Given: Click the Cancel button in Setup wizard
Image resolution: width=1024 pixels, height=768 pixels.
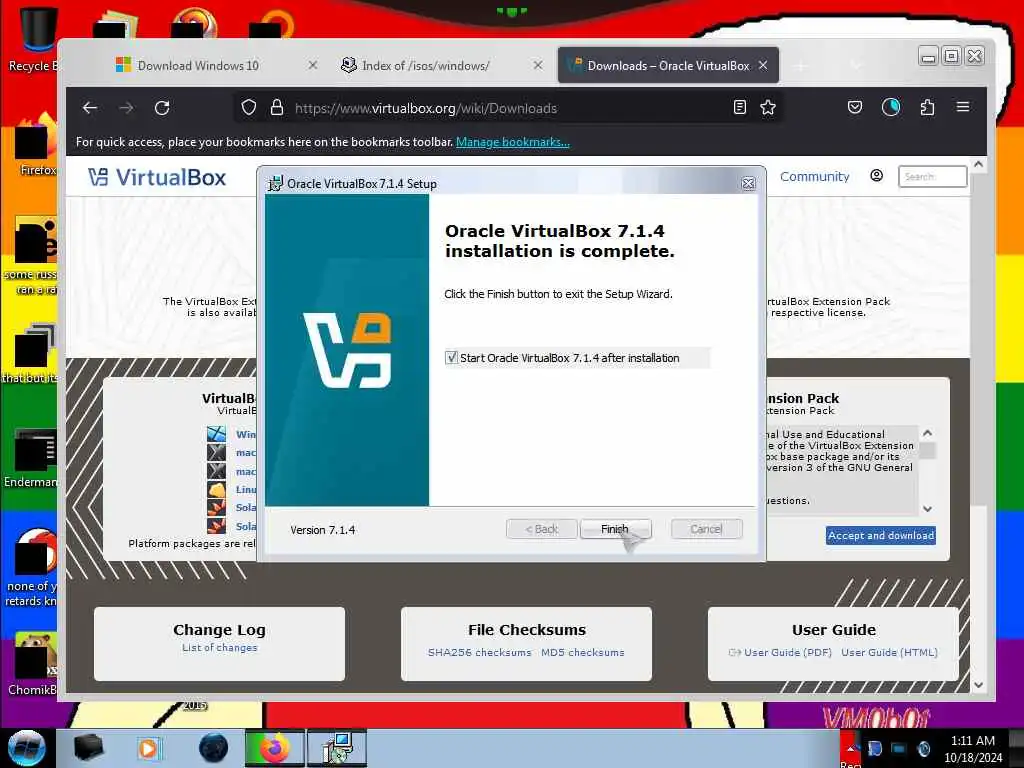Looking at the screenshot, I should click(706, 529).
